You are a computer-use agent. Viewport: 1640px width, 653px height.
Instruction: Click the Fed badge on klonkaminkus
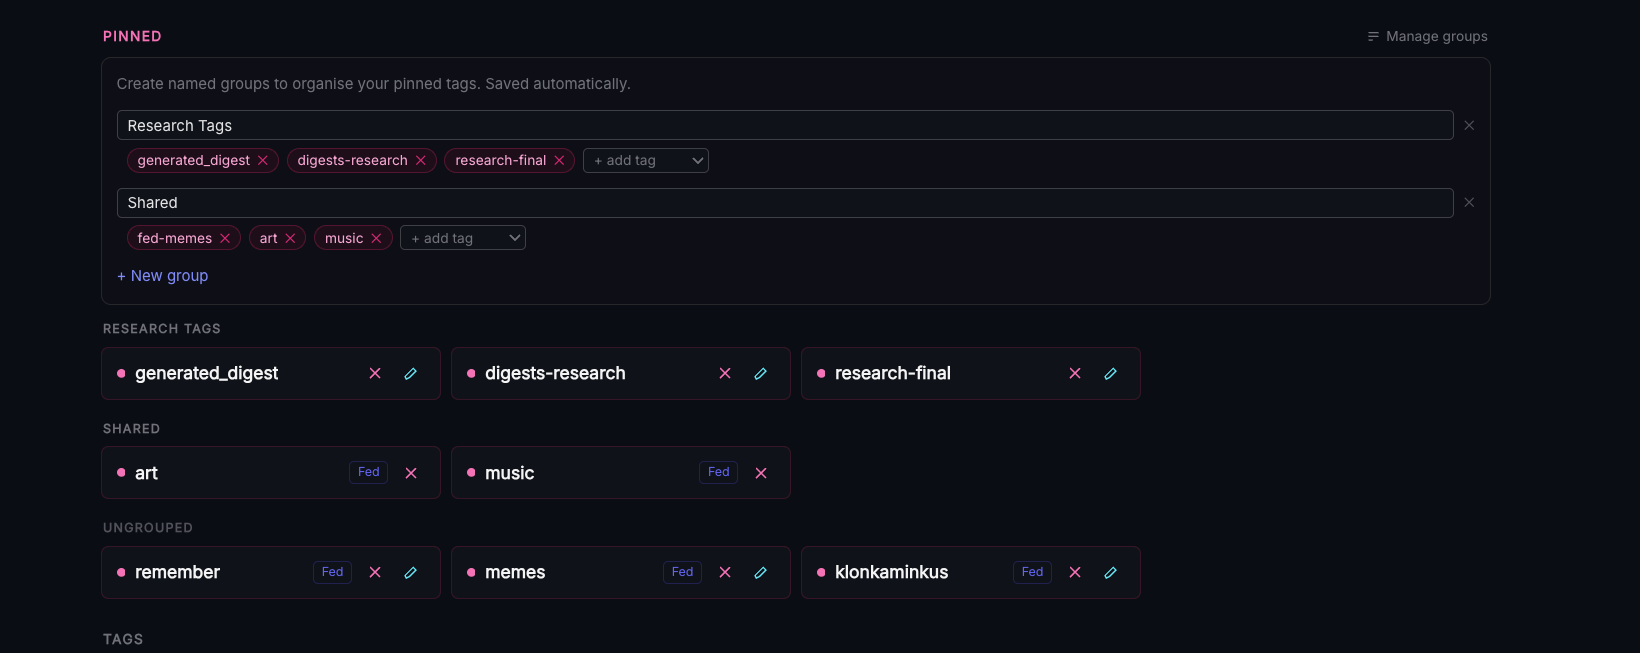pos(1032,572)
